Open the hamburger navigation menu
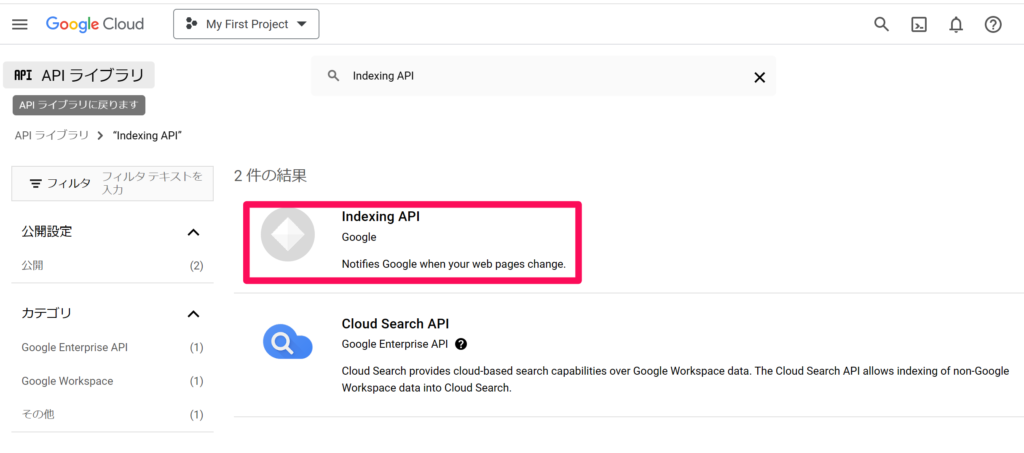The width and height of the screenshot is (1024, 453). (x=20, y=25)
